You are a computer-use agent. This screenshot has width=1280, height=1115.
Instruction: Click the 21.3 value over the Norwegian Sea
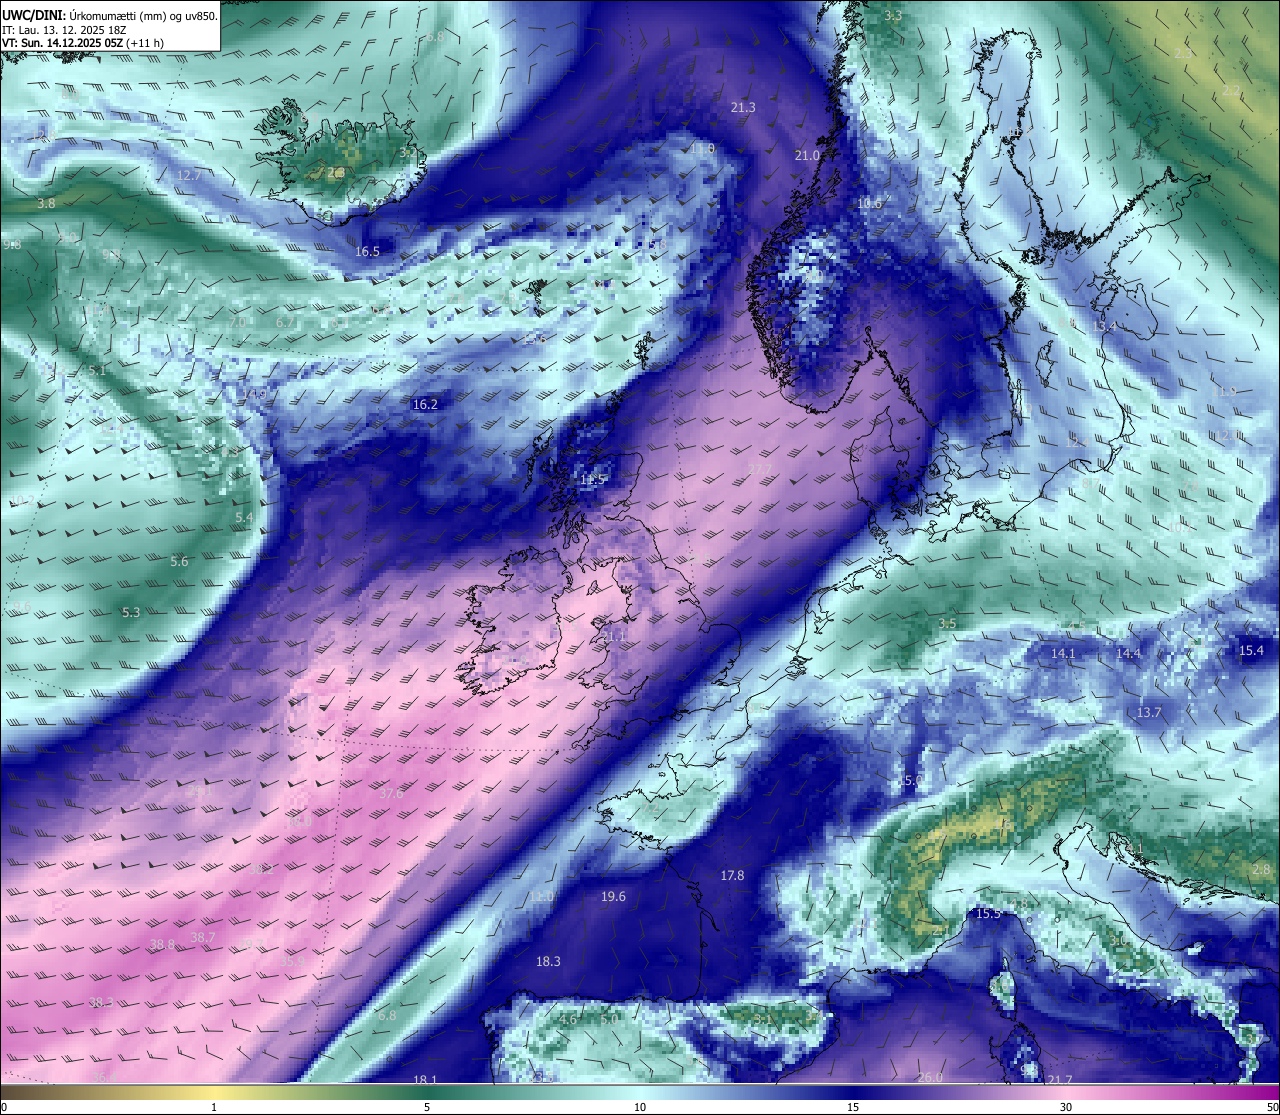coord(743,107)
